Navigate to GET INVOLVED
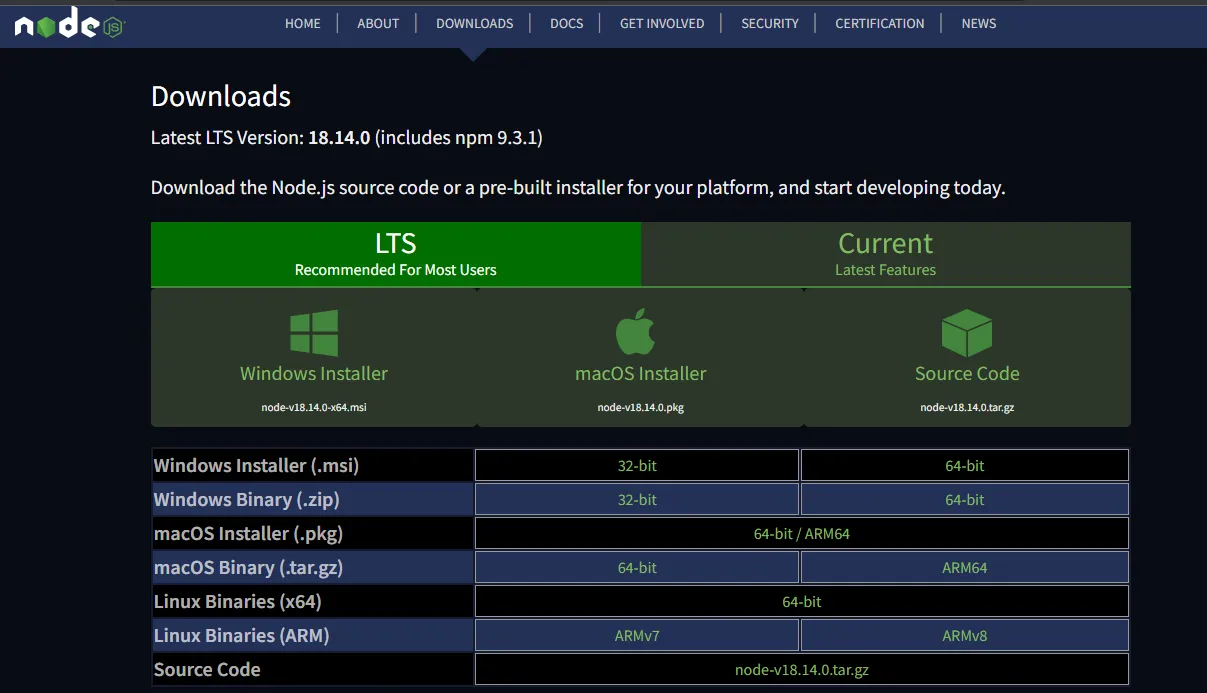Image resolution: width=1207 pixels, height=693 pixels. pos(661,23)
